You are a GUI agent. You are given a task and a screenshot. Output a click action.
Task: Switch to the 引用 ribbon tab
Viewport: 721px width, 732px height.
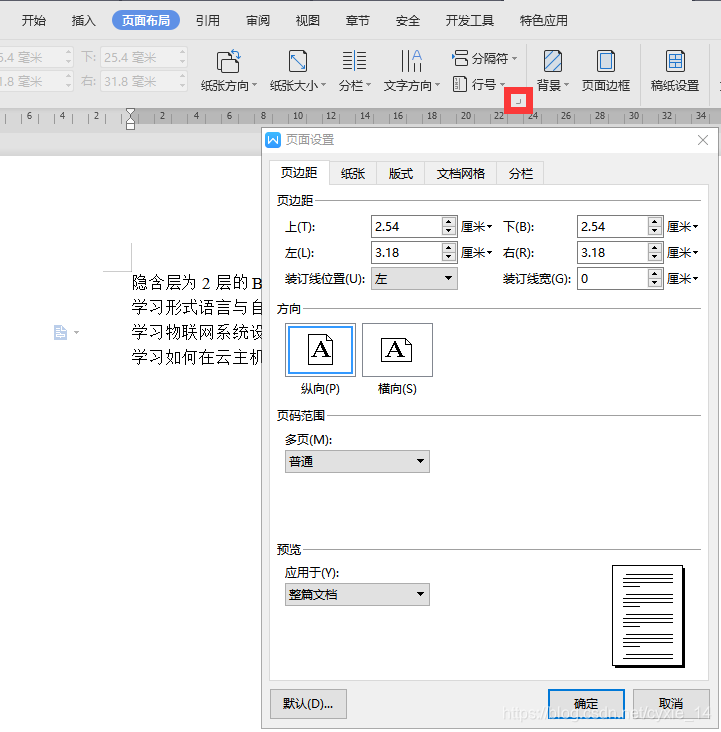click(x=208, y=21)
